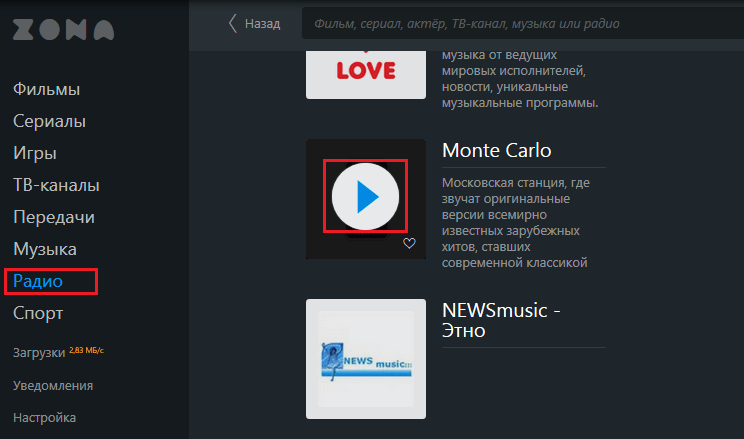Select the Радио section
The height and width of the screenshot is (439, 744).
pos(38,281)
